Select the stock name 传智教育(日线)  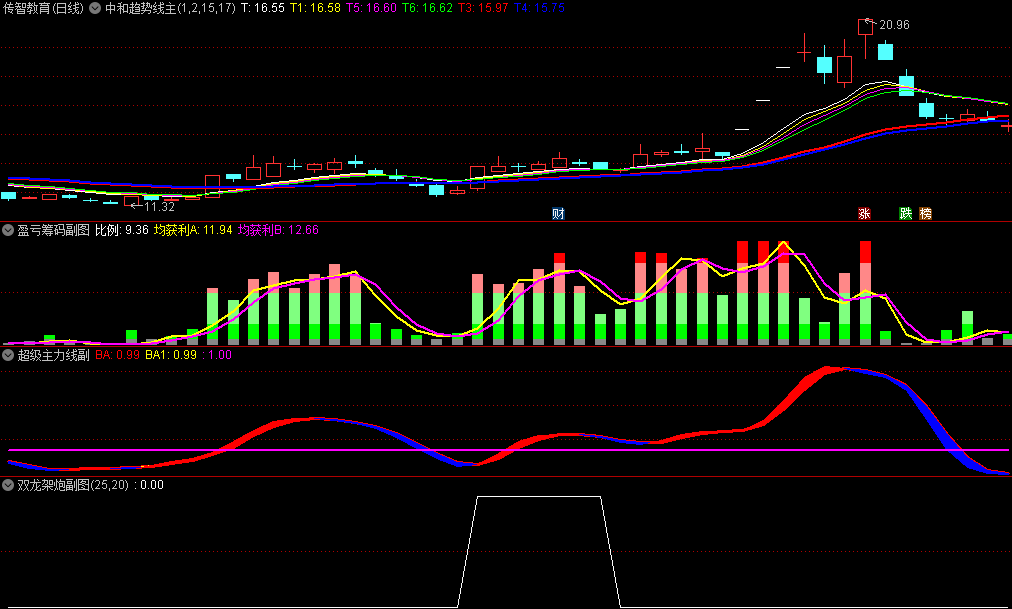pyautogui.click(x=43, y=8)
